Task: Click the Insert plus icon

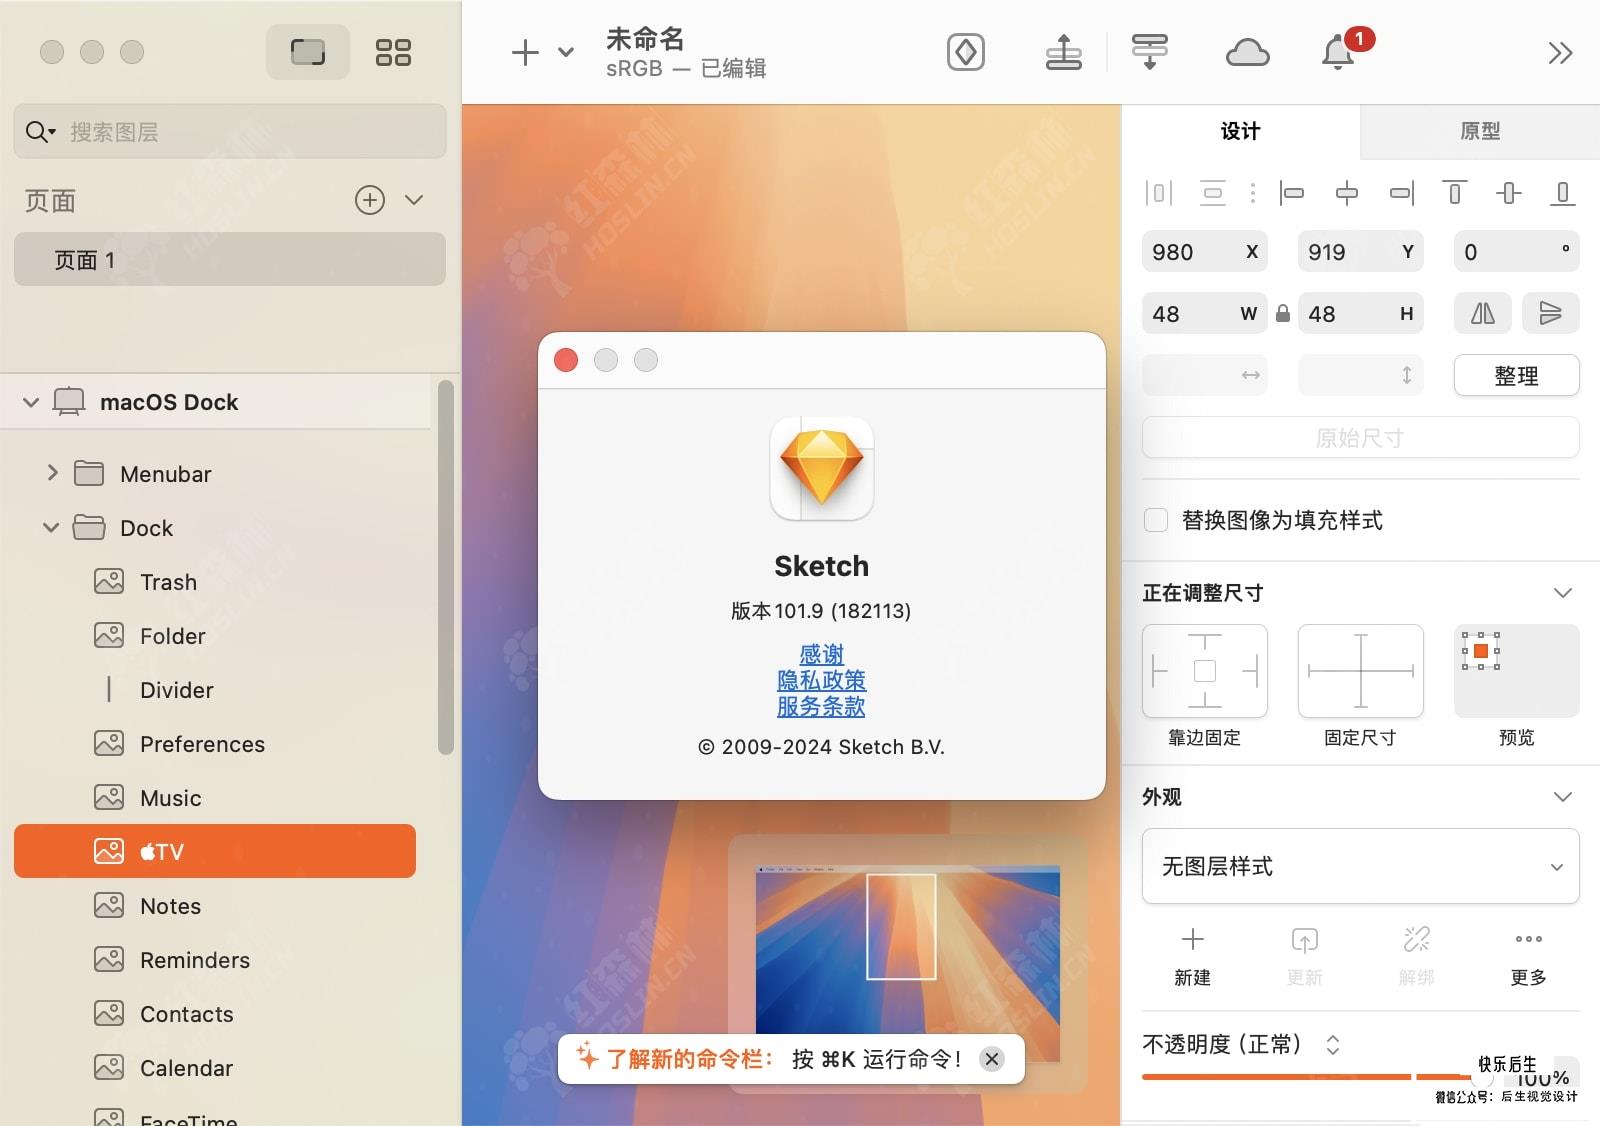Action: coord(525,52)
